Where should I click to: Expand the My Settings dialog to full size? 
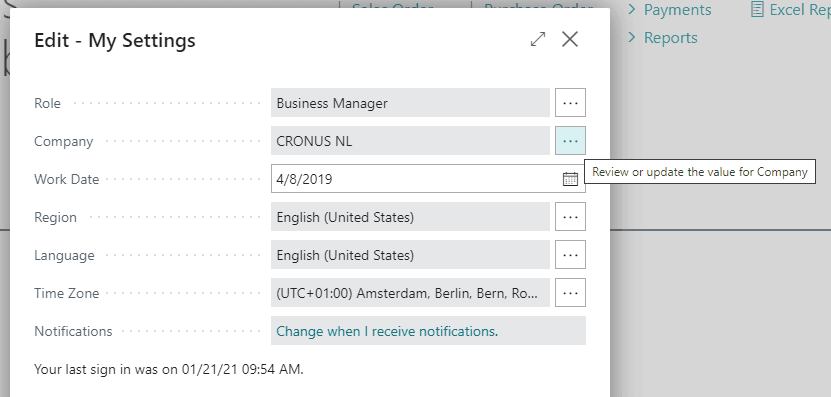[538, 39]
